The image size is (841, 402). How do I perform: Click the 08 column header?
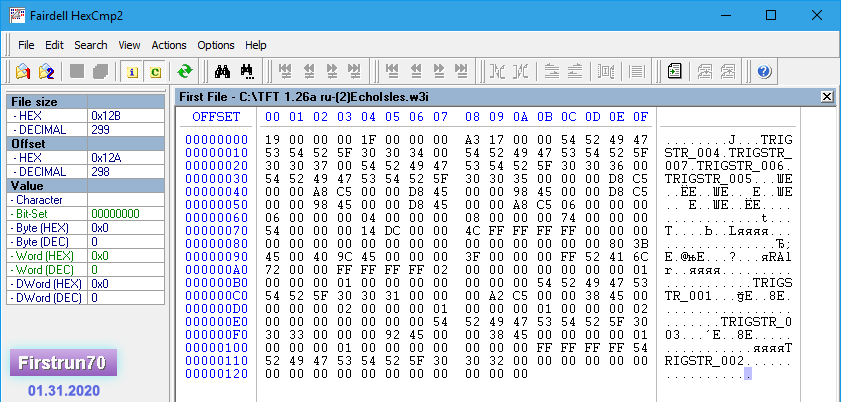point(473,117)
